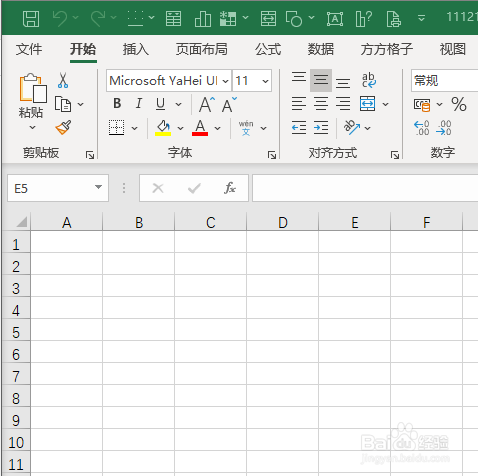The height and width of the screenshot is (476, 478).
Task: Click the Increase Indent icon
Action: point(321,128)
